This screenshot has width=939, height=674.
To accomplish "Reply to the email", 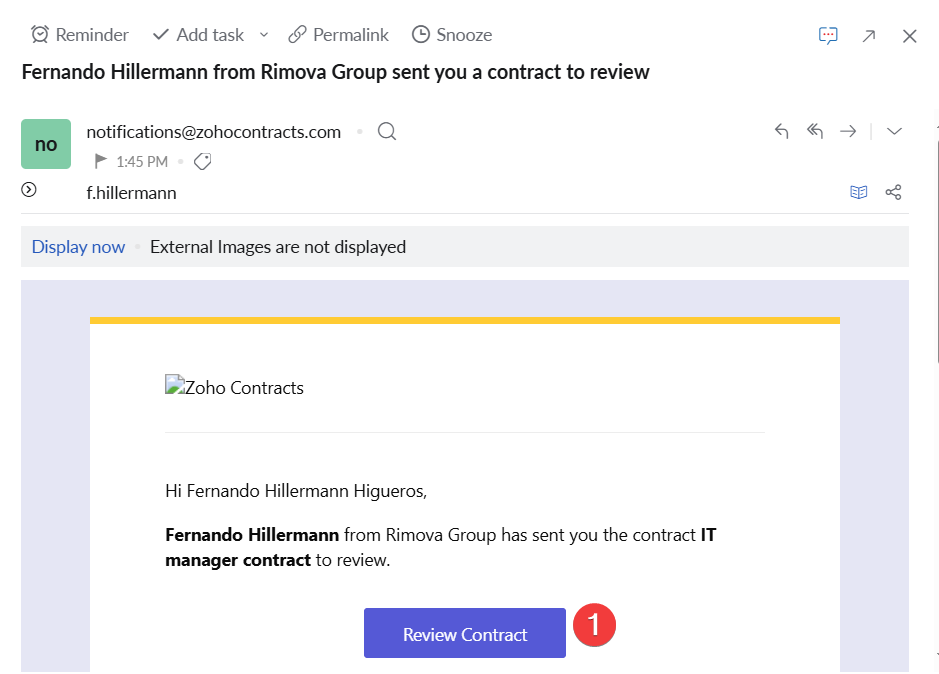I will (782, 132).
